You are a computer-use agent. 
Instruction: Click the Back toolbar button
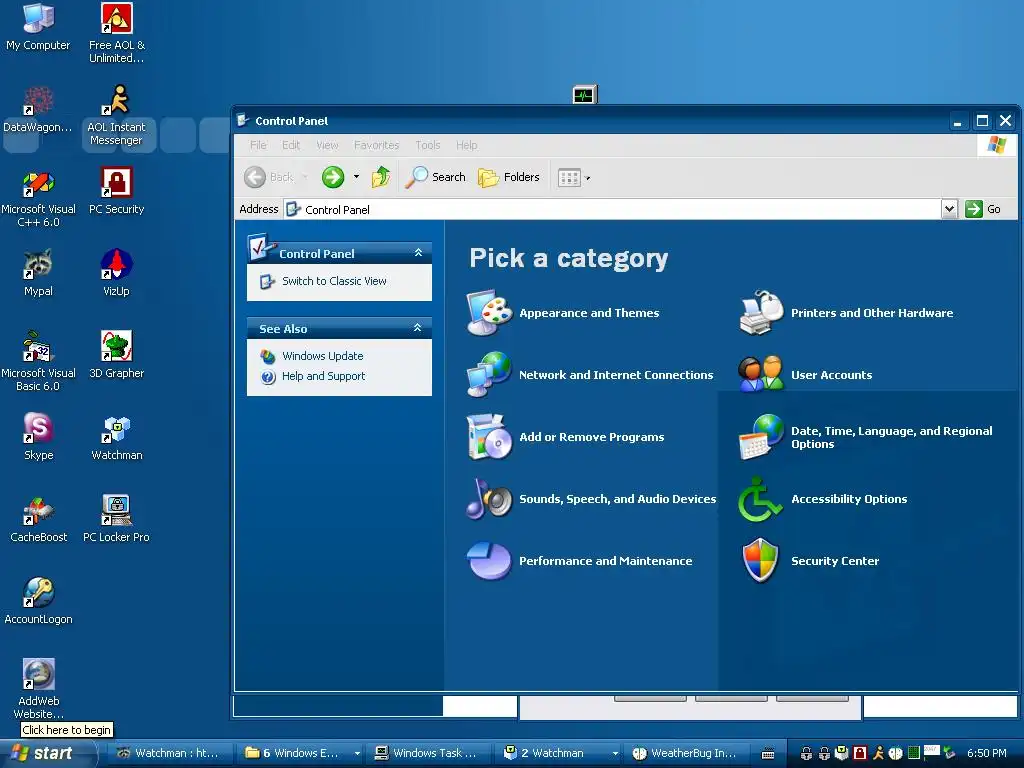click(270, 177)
